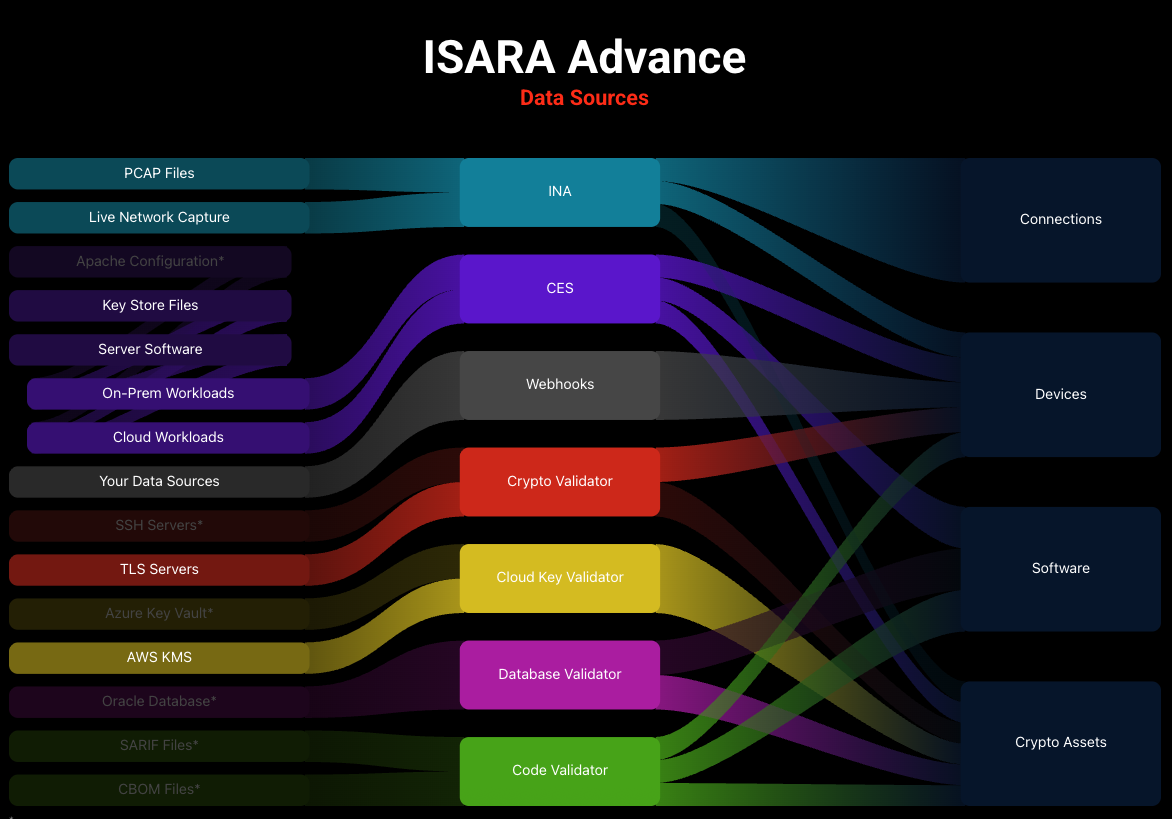
Task: Select the Crypto Validator box
Action: click(560, 482)
